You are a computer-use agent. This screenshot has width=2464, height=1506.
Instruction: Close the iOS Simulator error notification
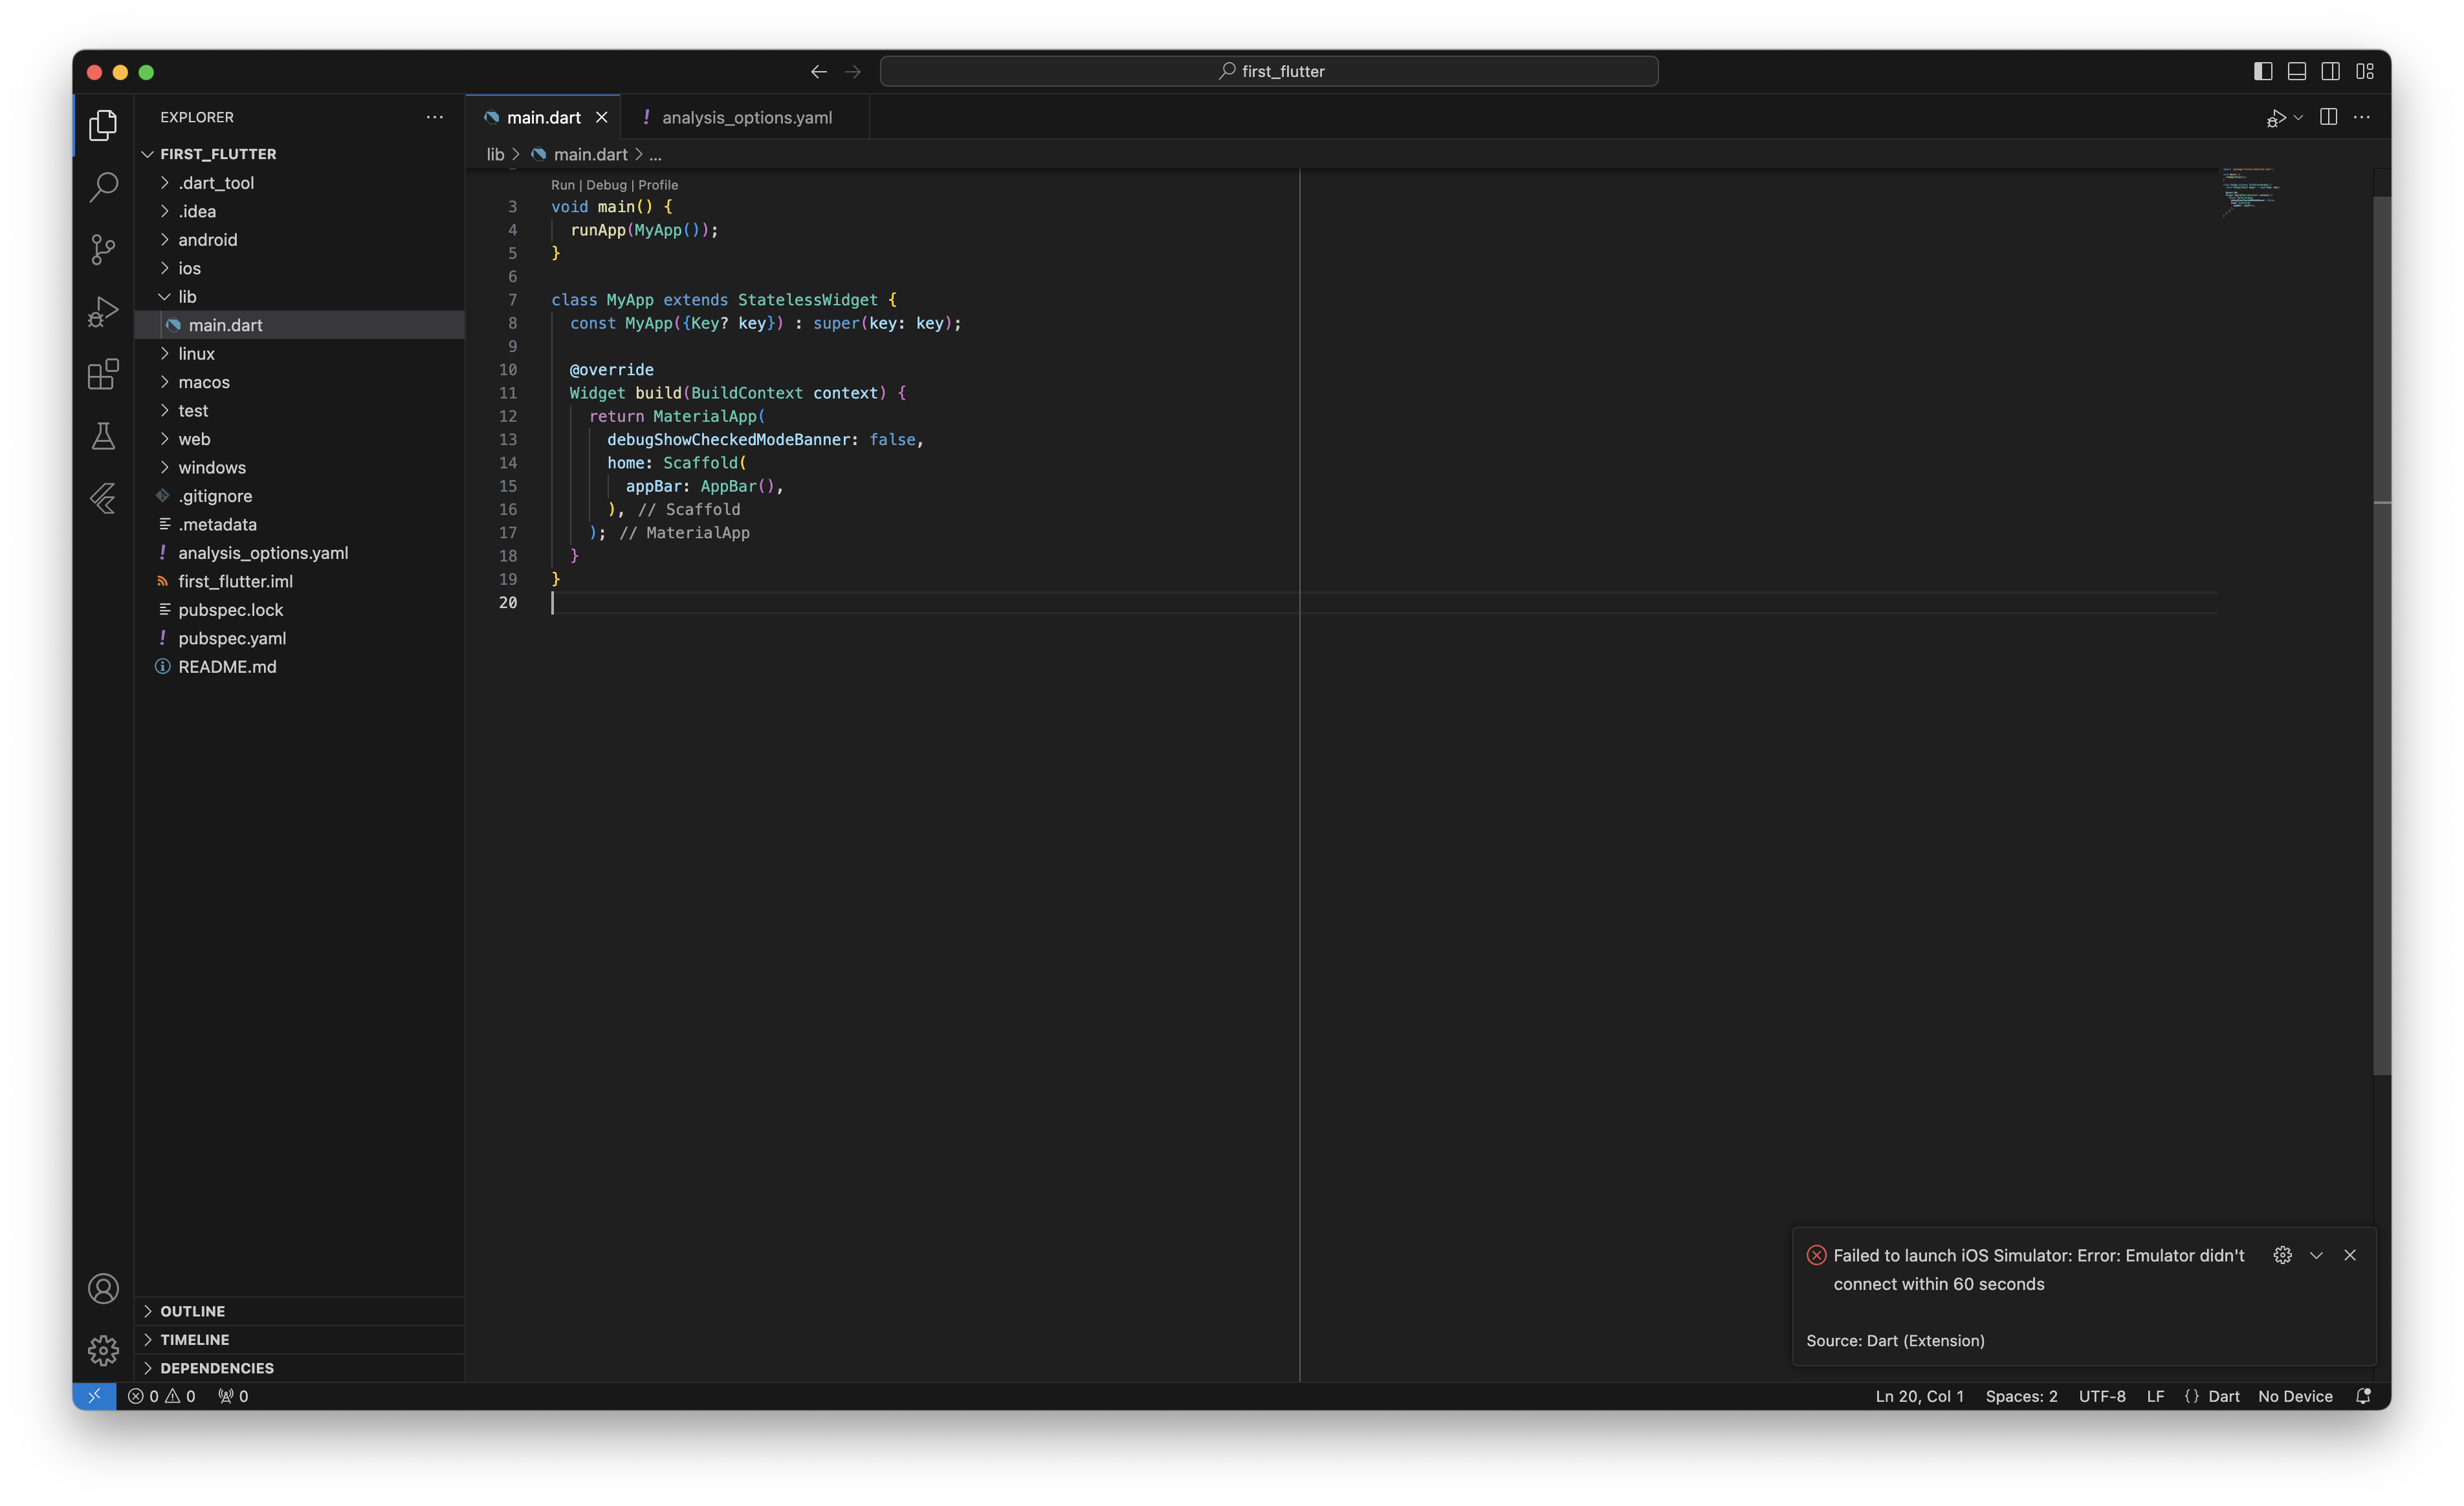point(2350,1255)
